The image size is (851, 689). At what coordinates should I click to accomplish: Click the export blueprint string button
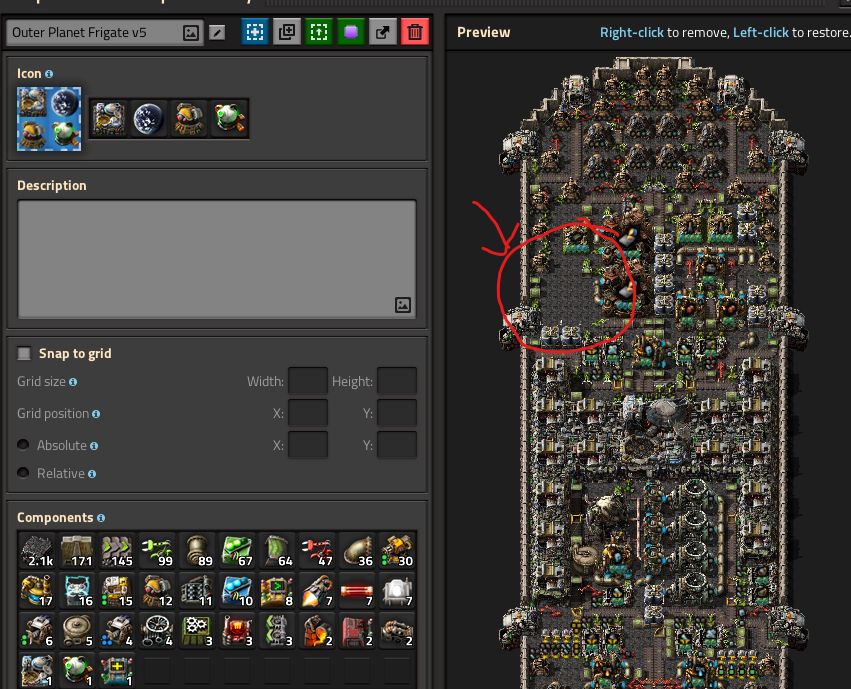click(383, 32)
